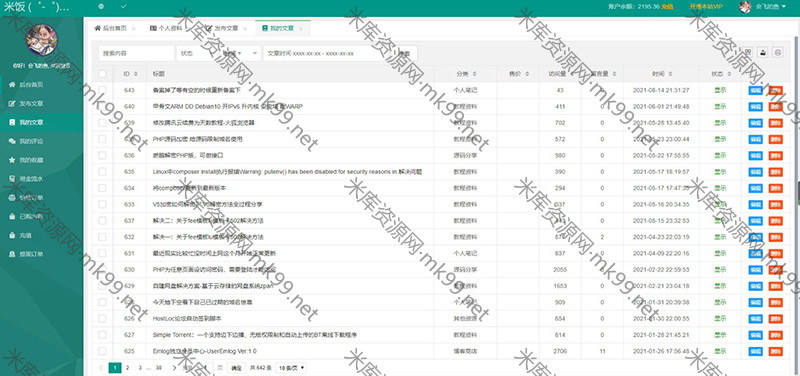The image size is (800, 376).
Task: Delete the article with ID 643
Action: click(x=776, y=90)
